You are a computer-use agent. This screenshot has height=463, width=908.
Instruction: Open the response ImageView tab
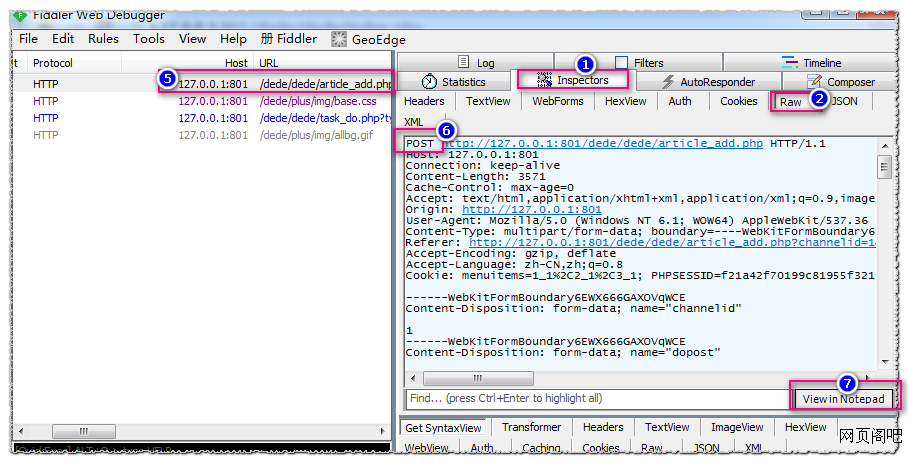(x=737, y=427)
